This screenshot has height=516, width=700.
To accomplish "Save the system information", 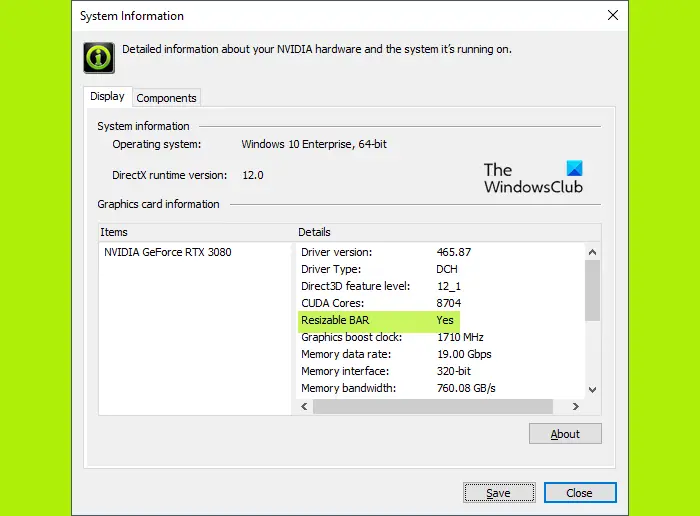I will tap(499, 493).
